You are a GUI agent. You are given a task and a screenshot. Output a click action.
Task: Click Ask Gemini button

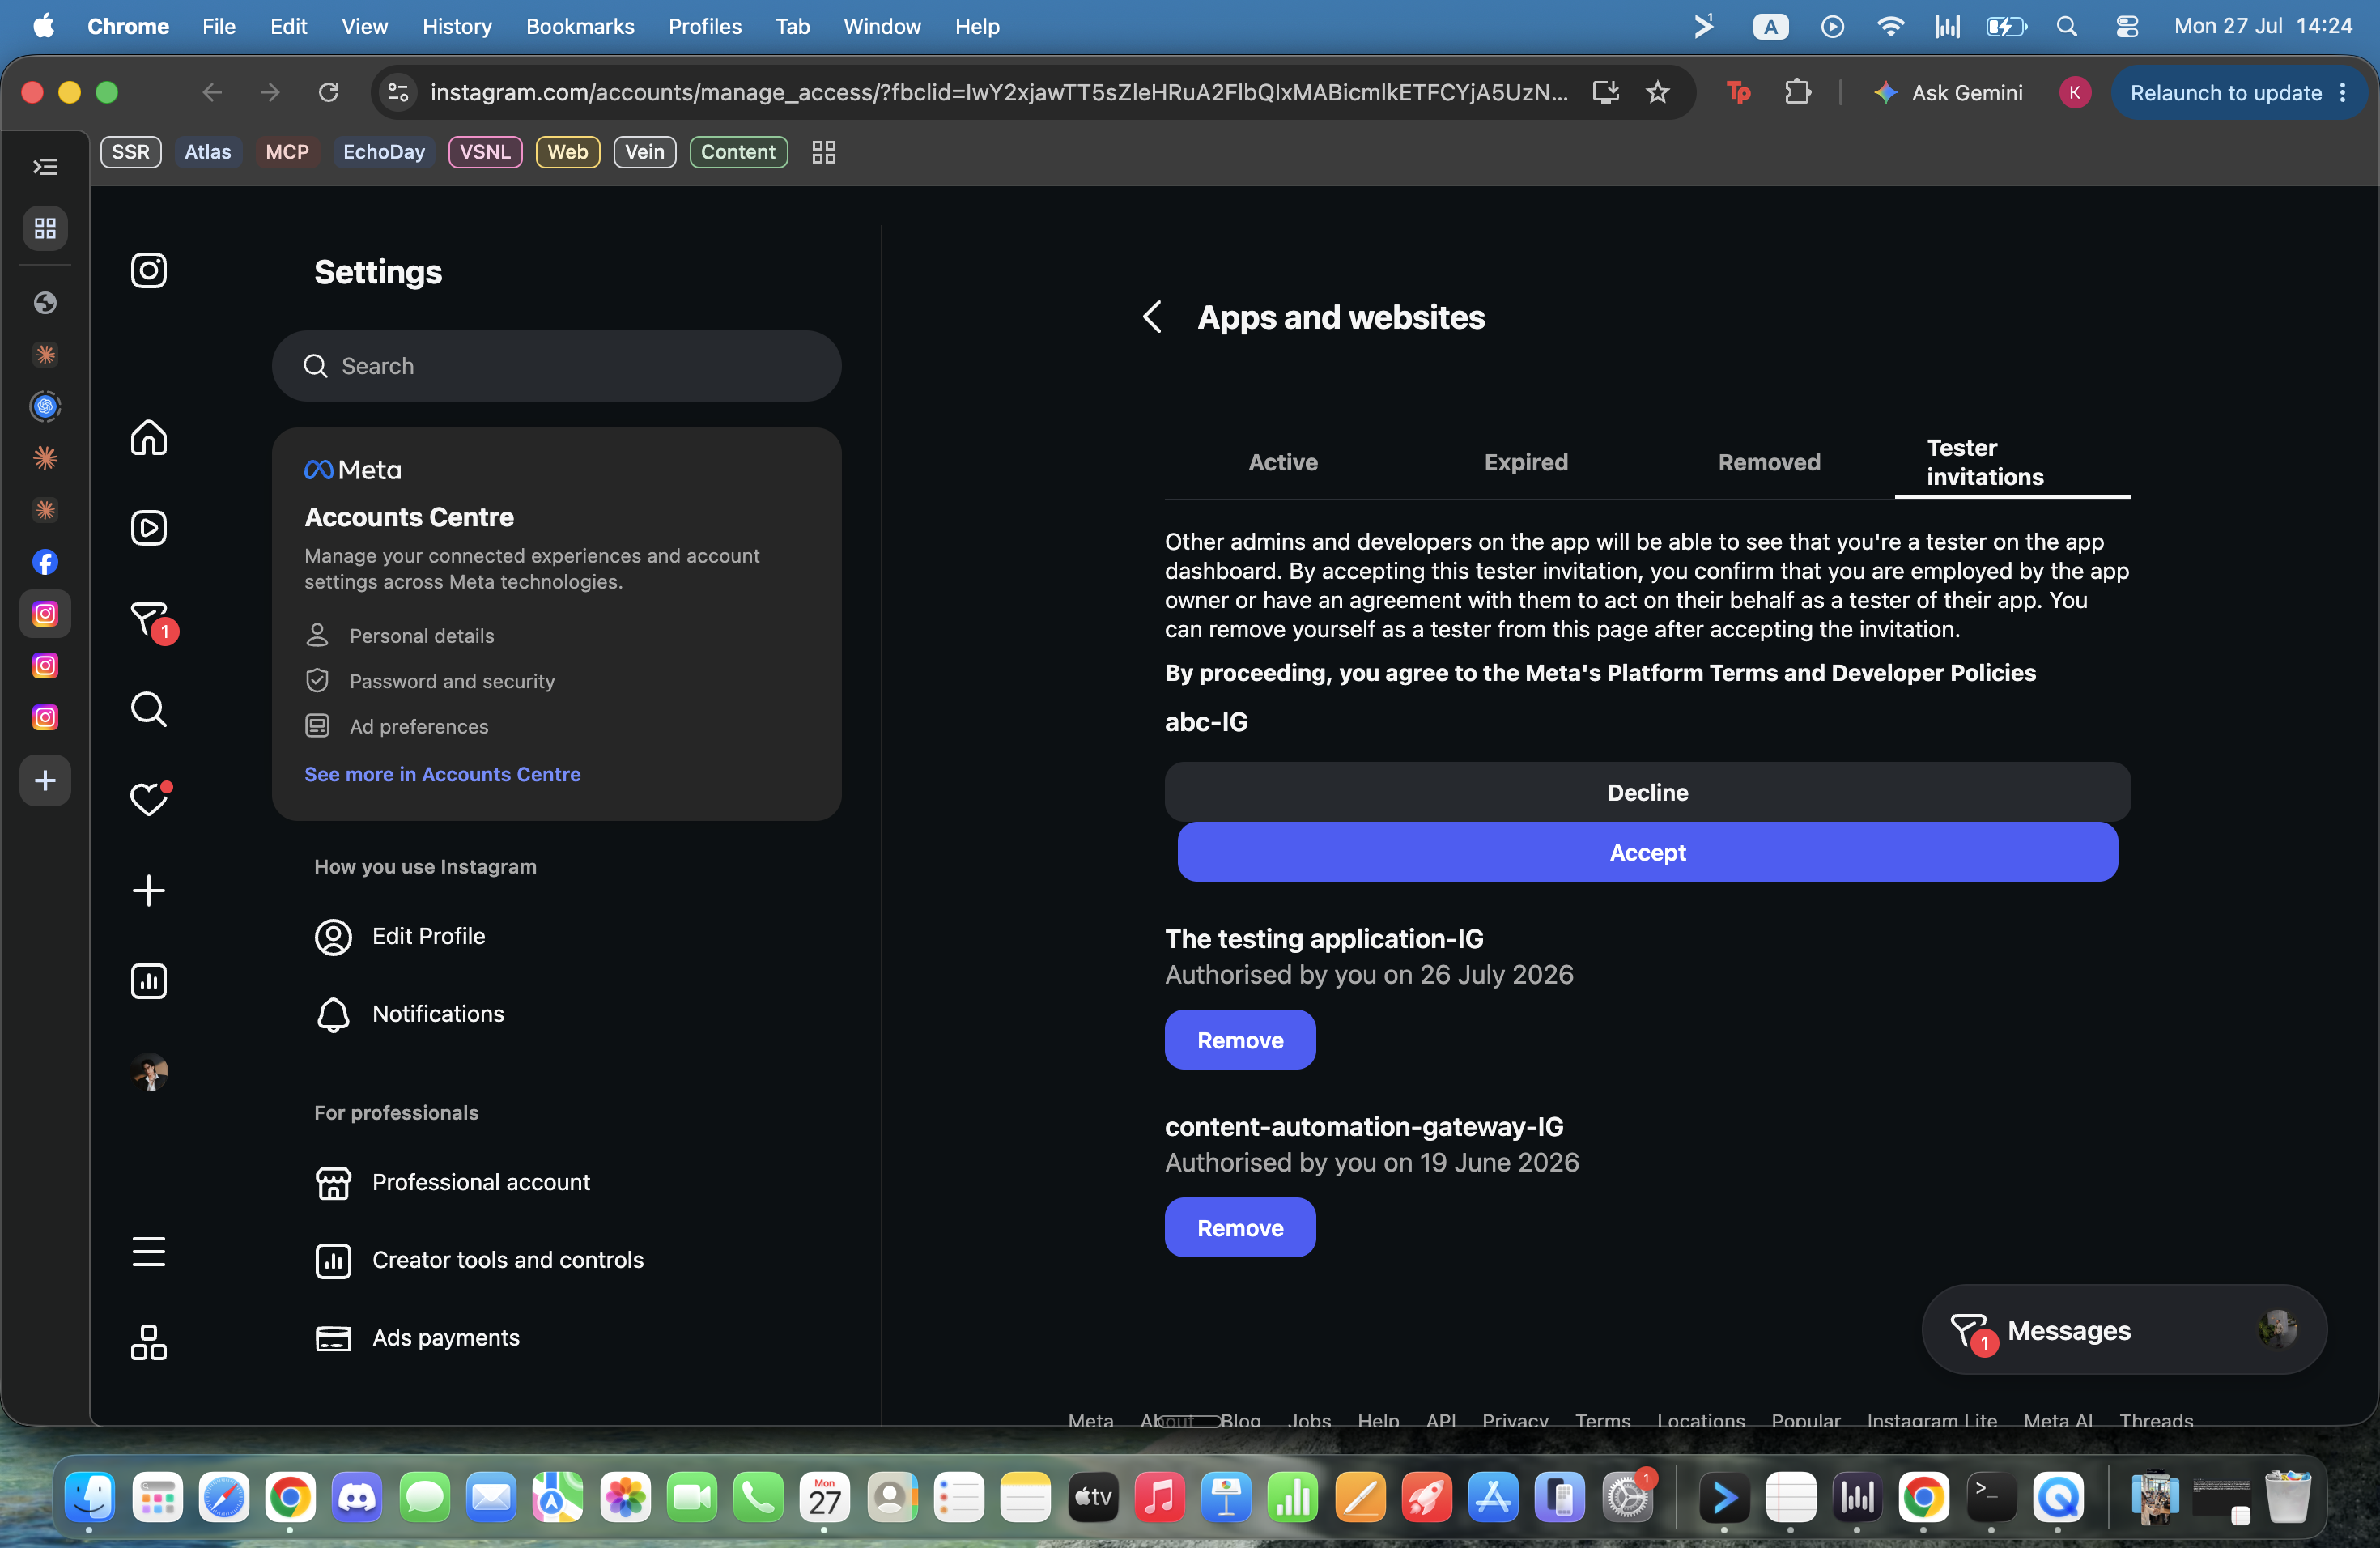click(x=1949, y=92)
